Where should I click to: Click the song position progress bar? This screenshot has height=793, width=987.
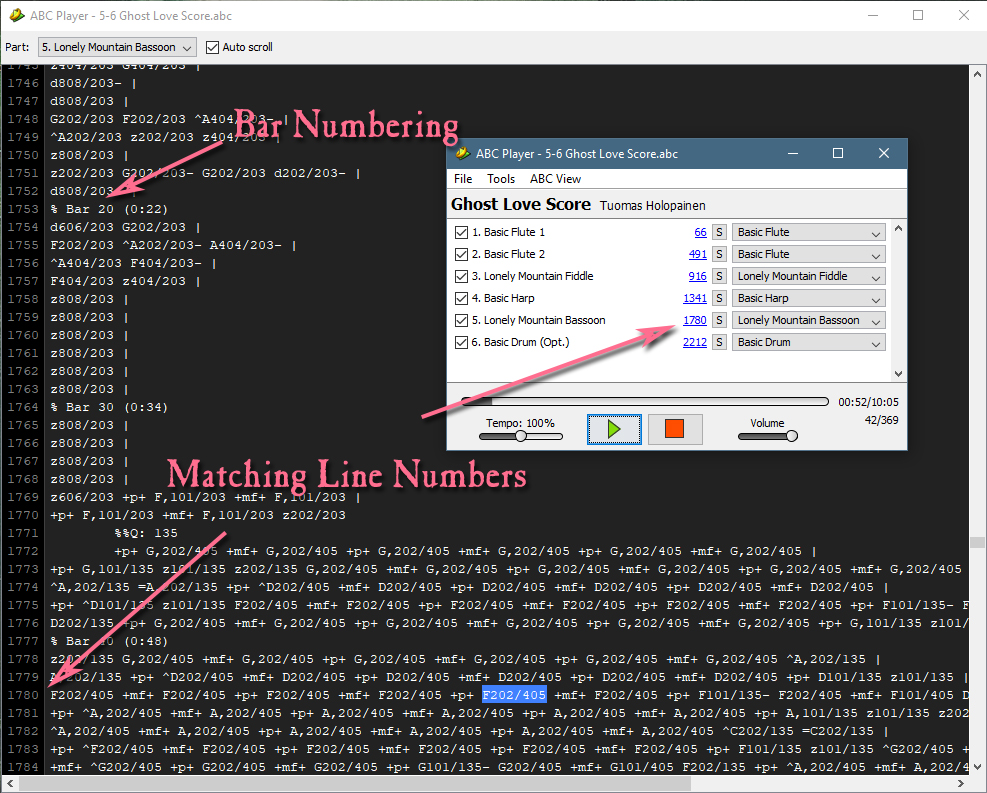tap(645, 402)
